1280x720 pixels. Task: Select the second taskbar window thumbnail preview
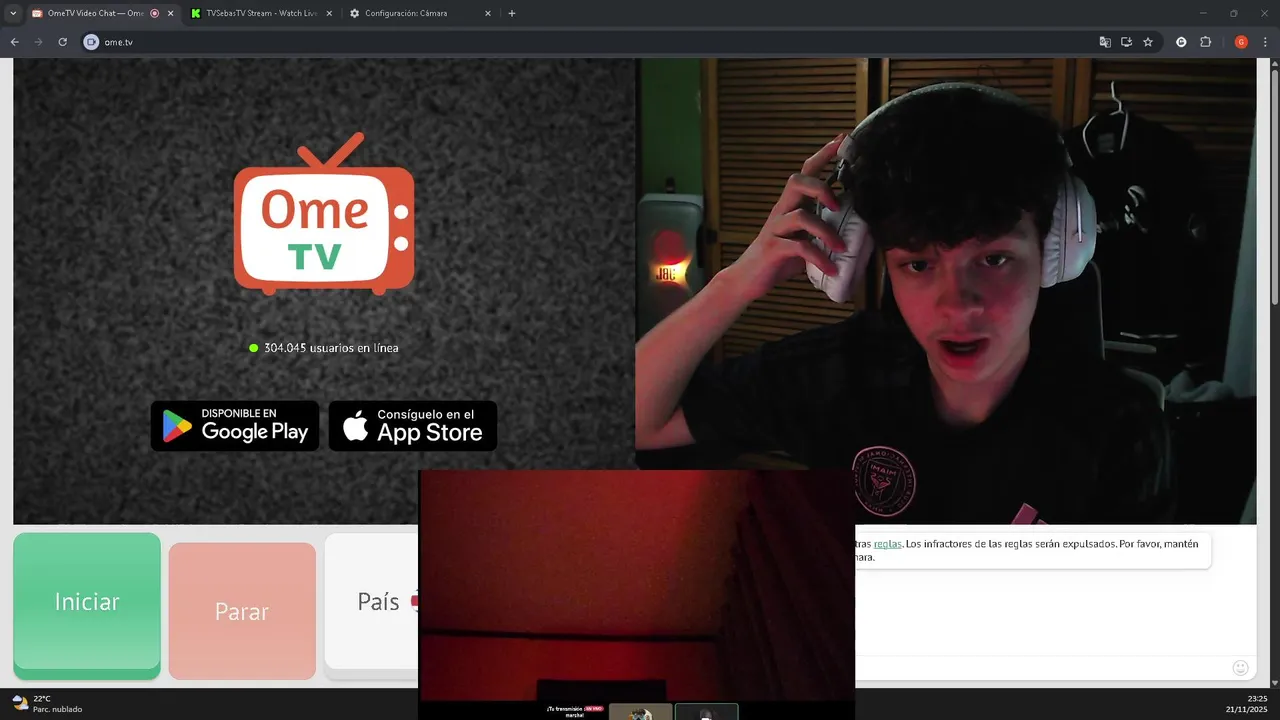706,713
